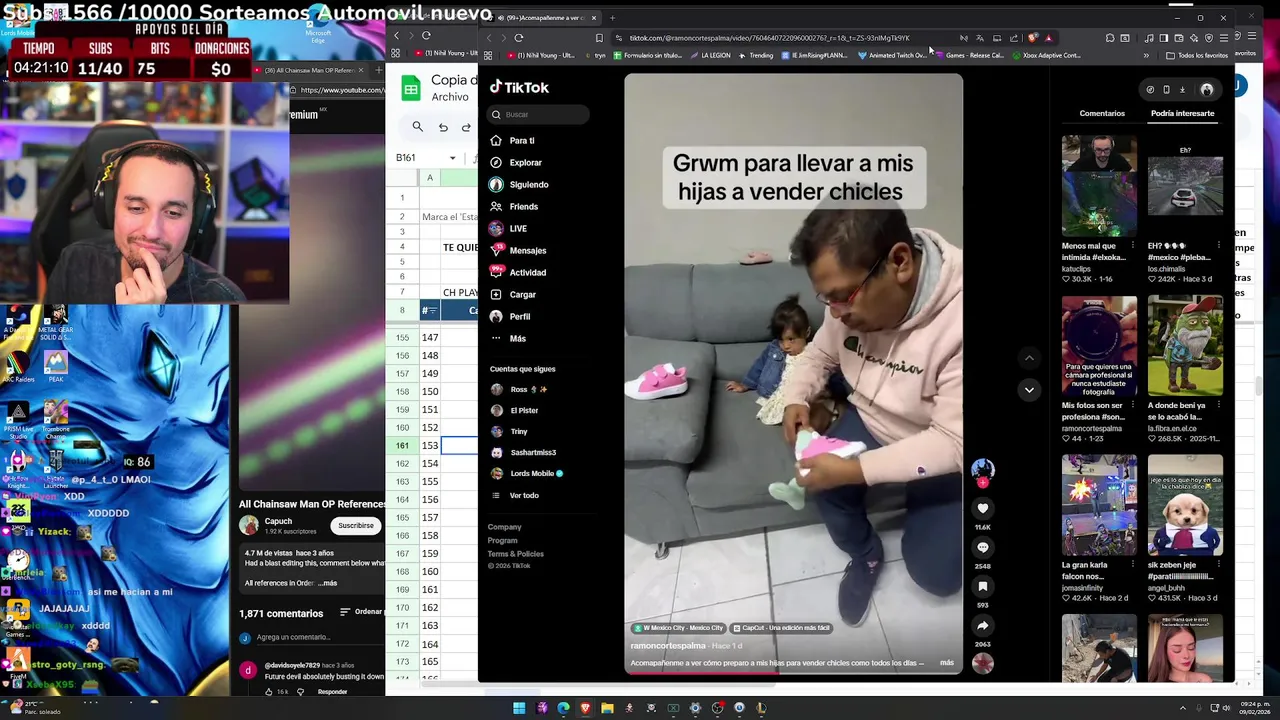Open the Trending bookmark

756,55
